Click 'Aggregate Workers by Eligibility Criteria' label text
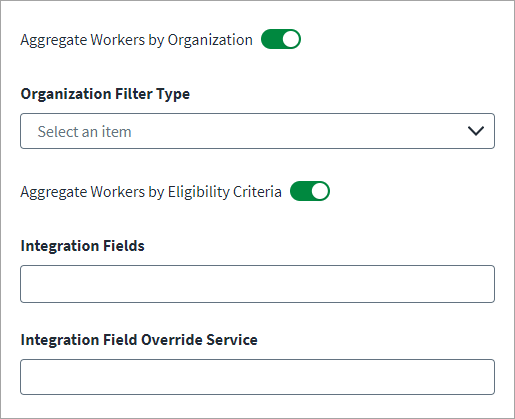Image resolution: width=515 pixels, height=419 pixels. (x=151, y=192)
